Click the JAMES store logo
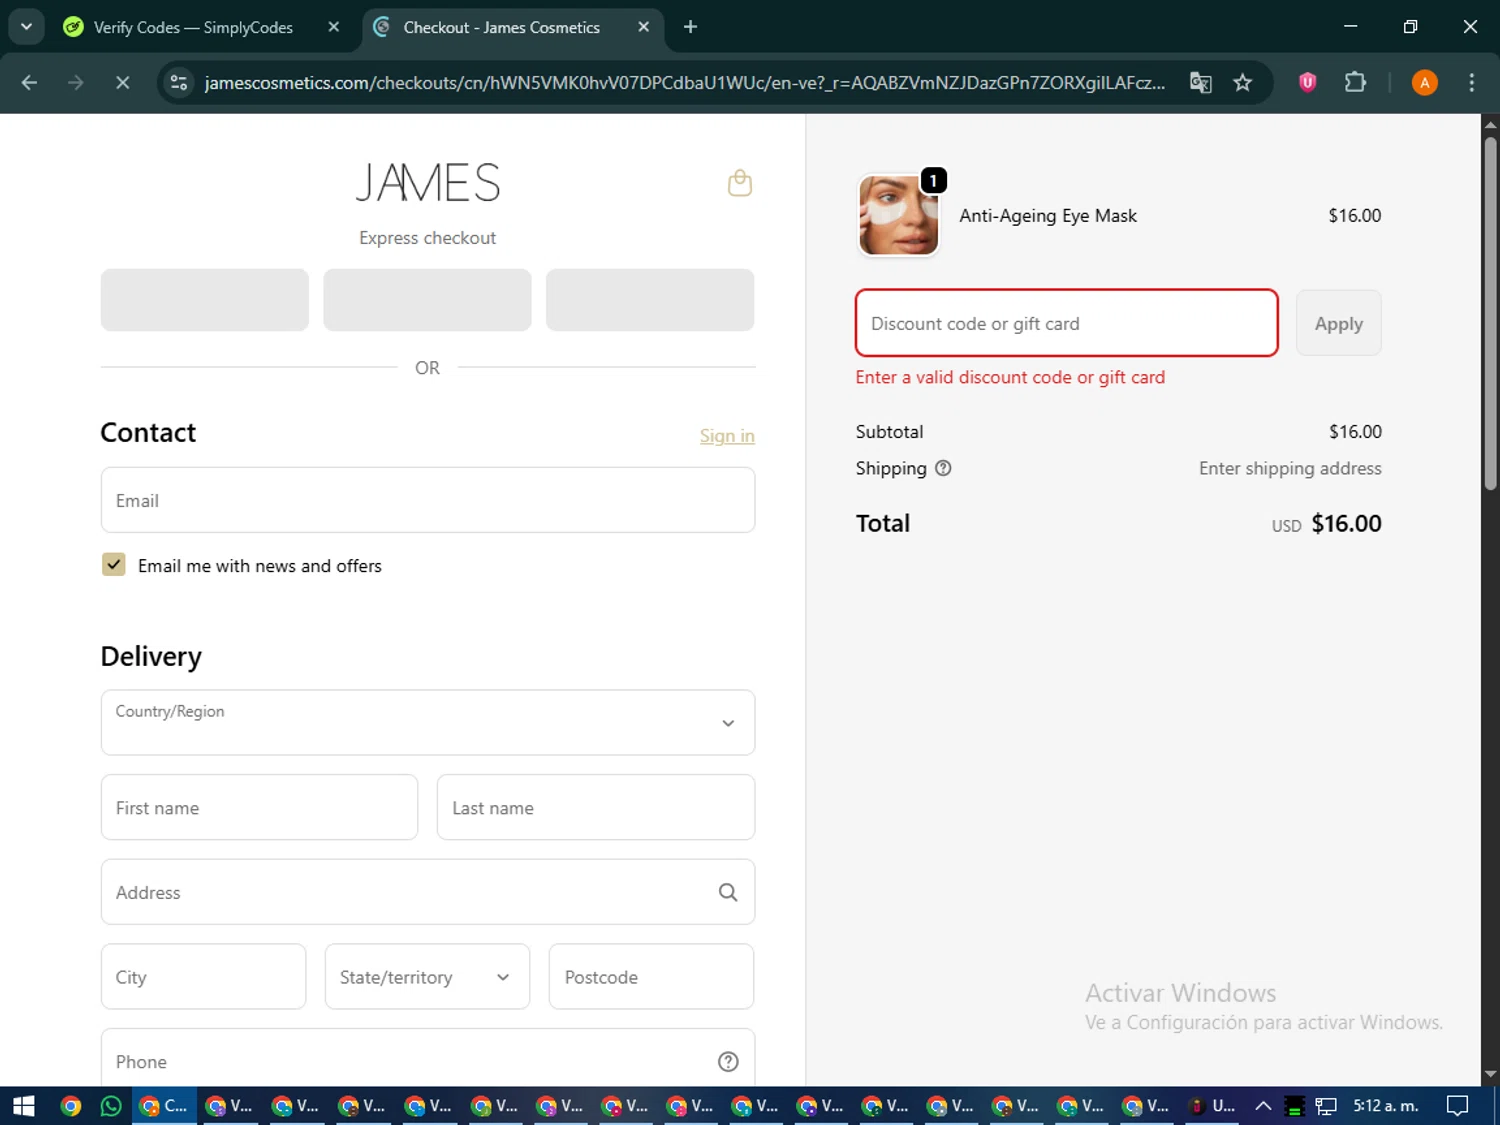The image size is (1500, 1125). (x=428, y=183)
